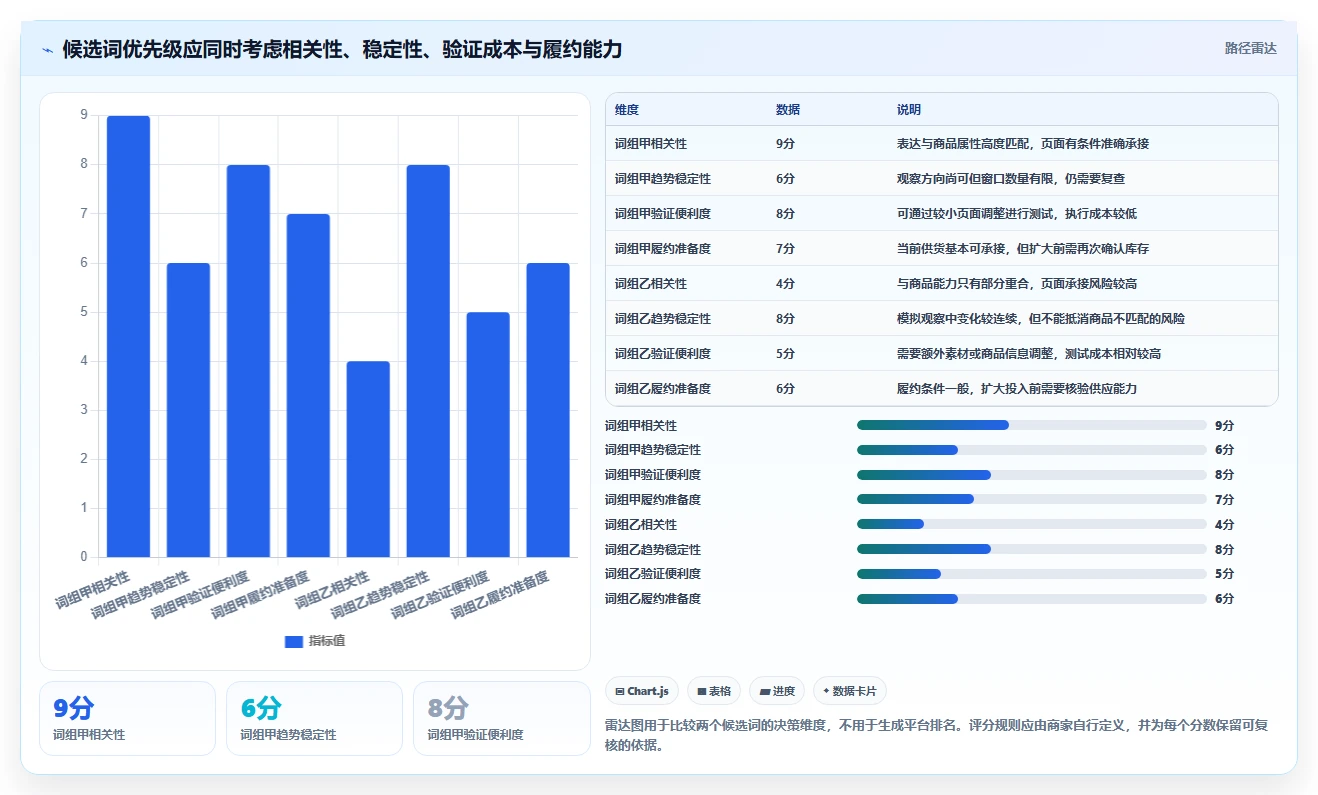Screen dimensions: 1318x795
Task: Click the 维度 table column header
Action: coord(627,110)
